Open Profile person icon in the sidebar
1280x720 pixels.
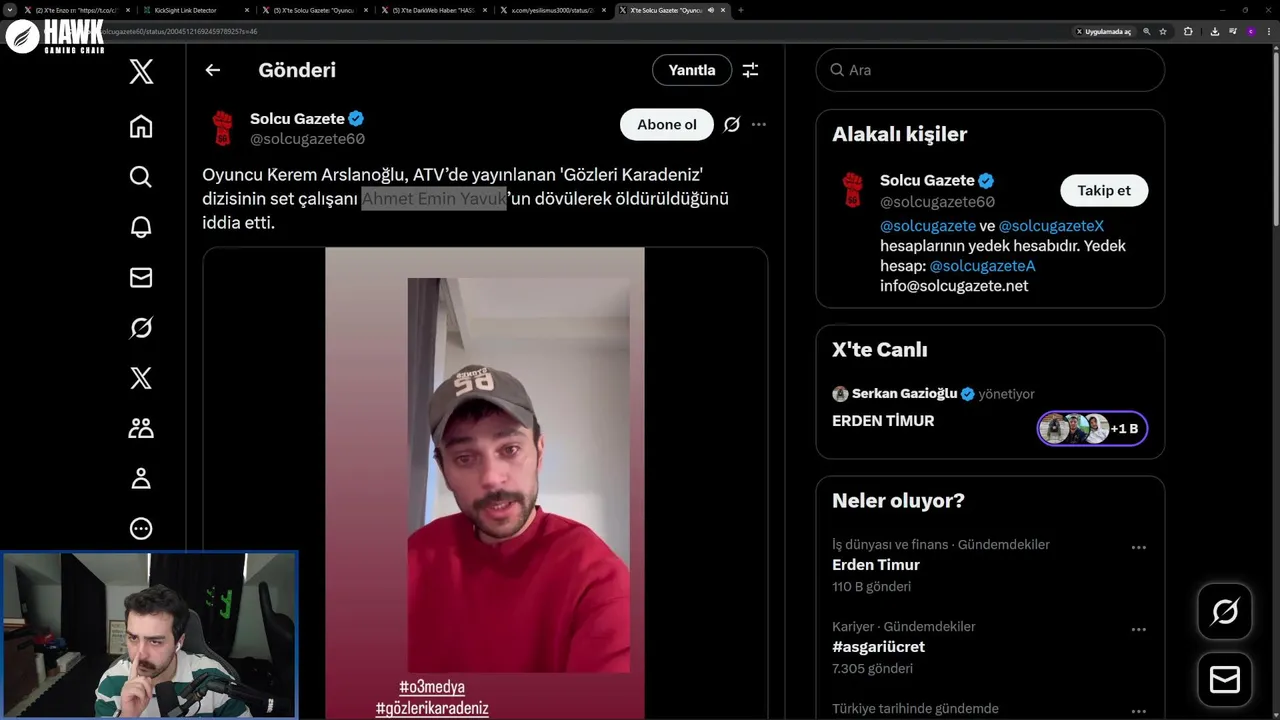click(141, 478)
